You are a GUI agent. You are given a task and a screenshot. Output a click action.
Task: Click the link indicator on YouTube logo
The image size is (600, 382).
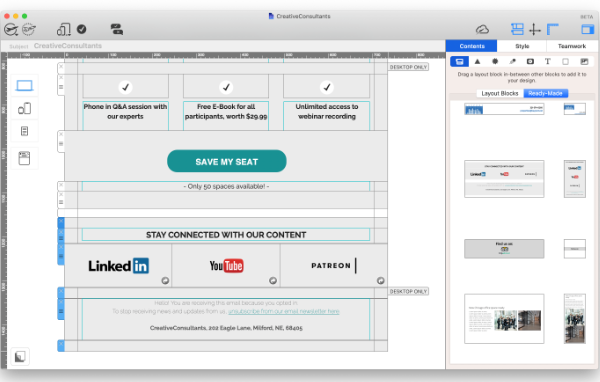[273, 281]
